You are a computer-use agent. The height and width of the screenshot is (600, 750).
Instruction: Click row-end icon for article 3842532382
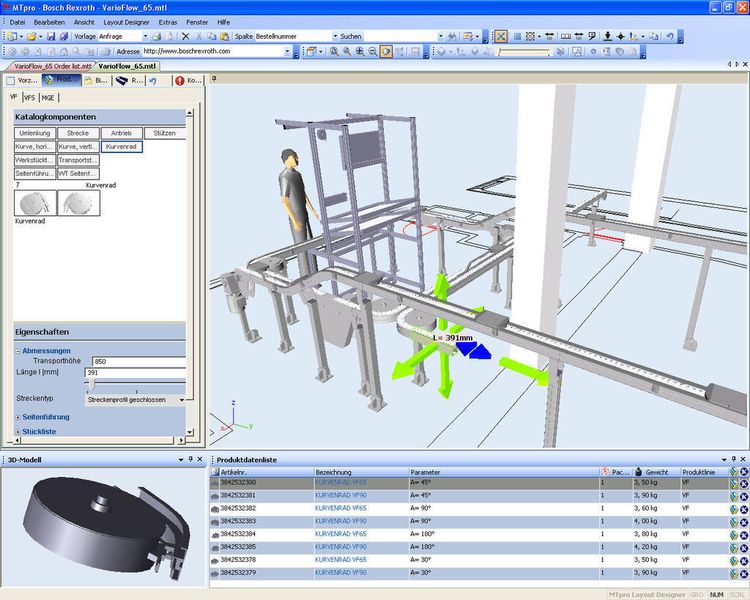coord(734,510)
